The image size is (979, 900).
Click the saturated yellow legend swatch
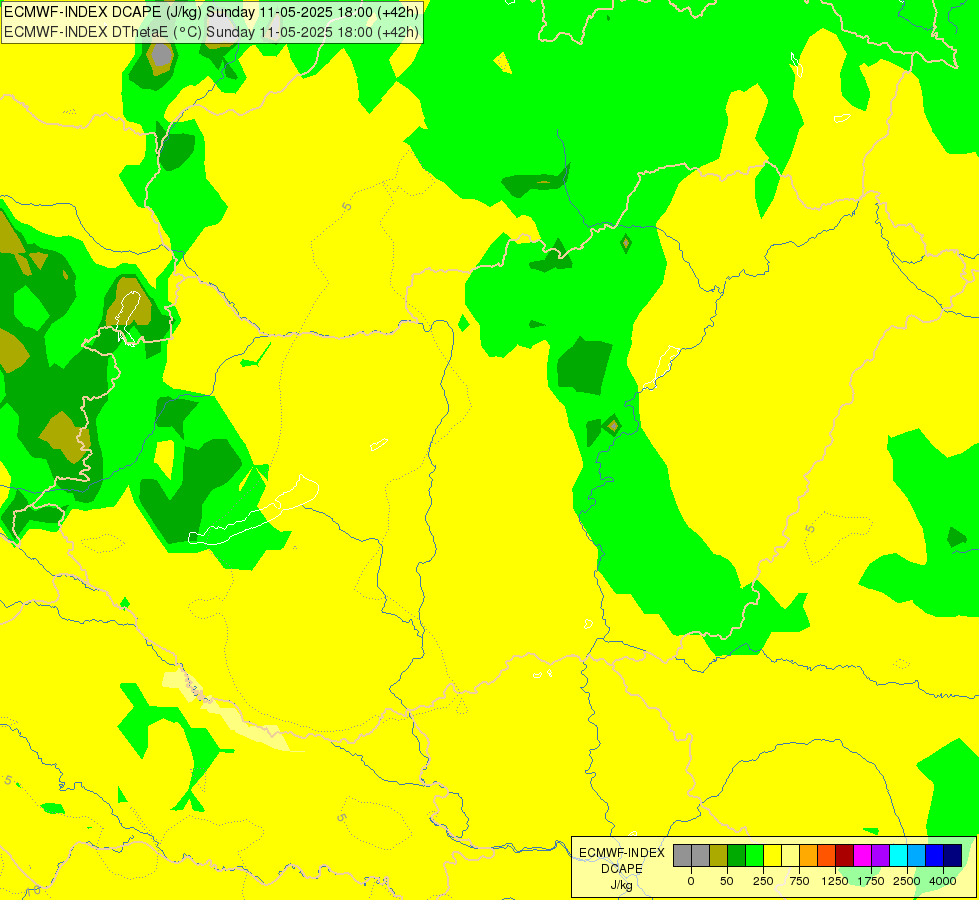tap(772, 855)
